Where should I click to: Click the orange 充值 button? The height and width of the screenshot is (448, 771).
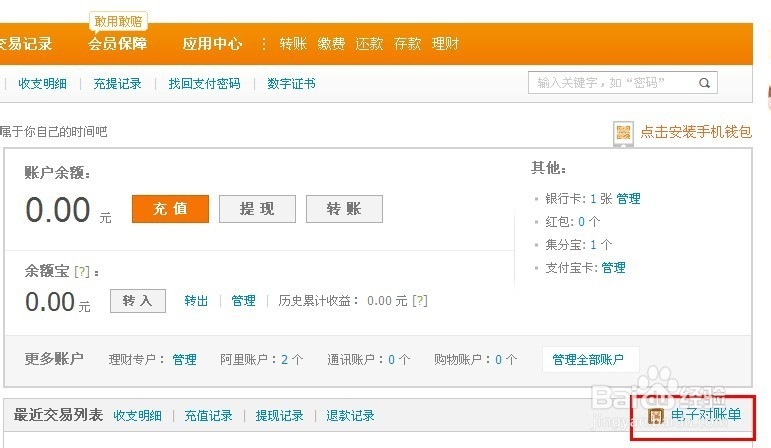pyautogui.click(x=170, y=209)
